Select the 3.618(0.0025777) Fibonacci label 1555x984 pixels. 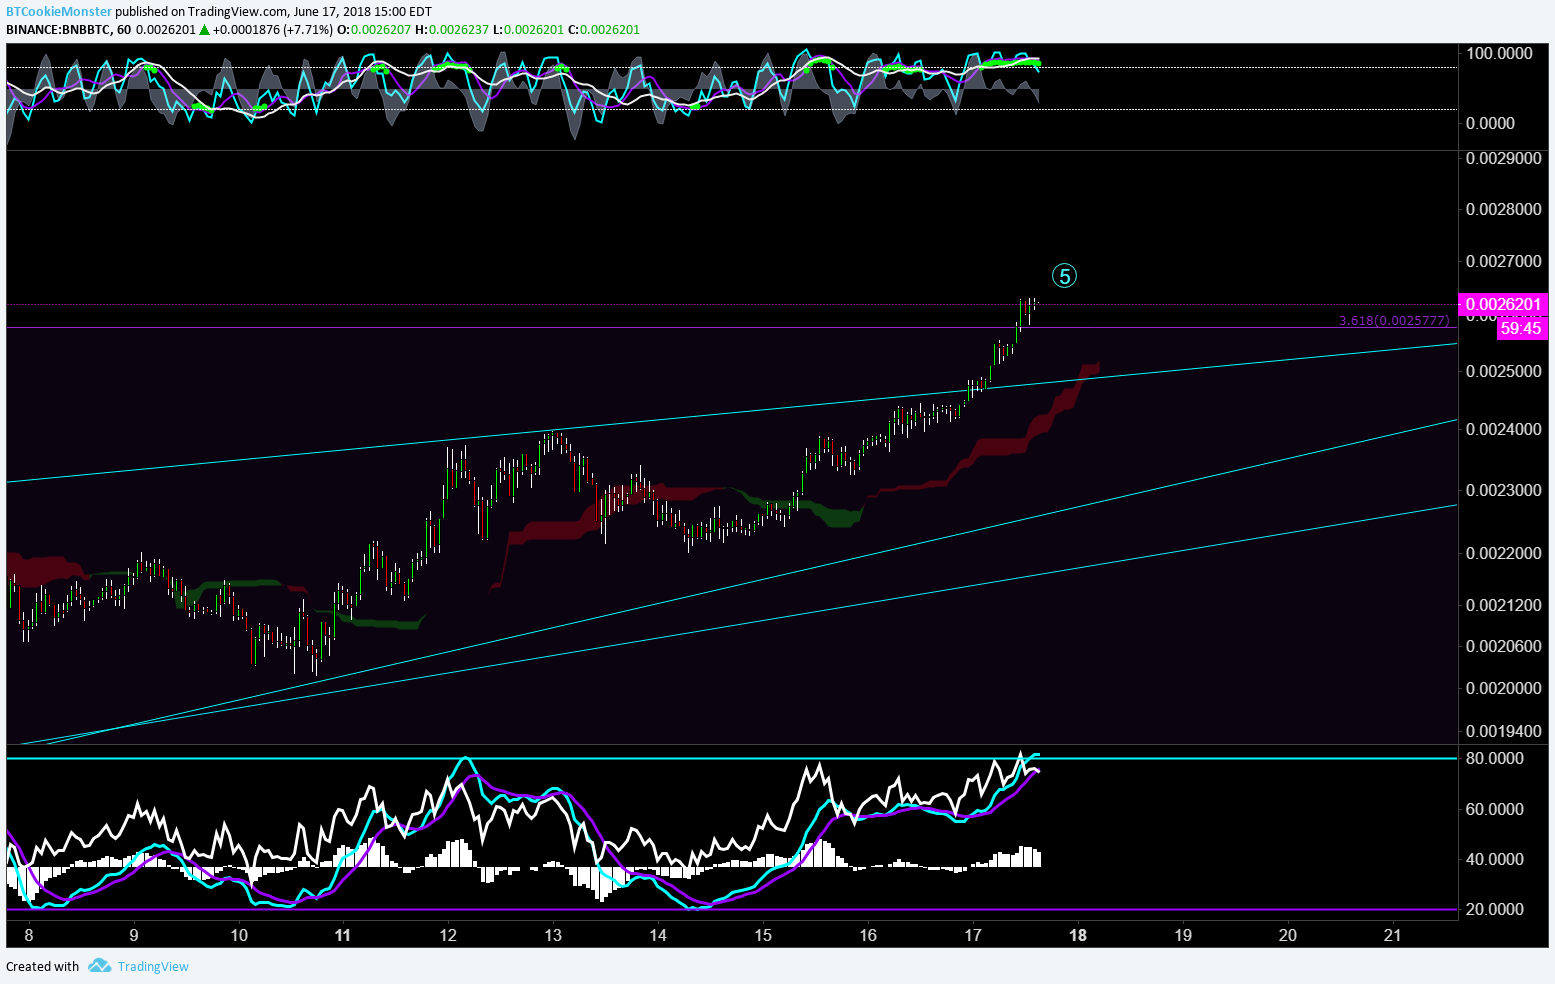click(x=1394, y=321)
